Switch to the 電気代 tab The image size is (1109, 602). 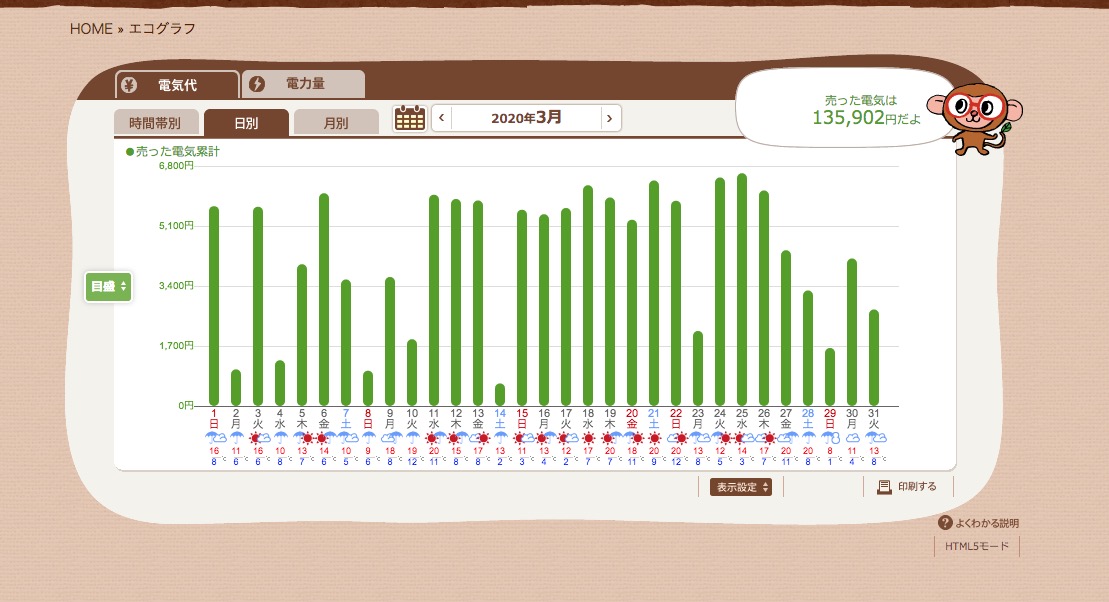(x=177, y=85)
